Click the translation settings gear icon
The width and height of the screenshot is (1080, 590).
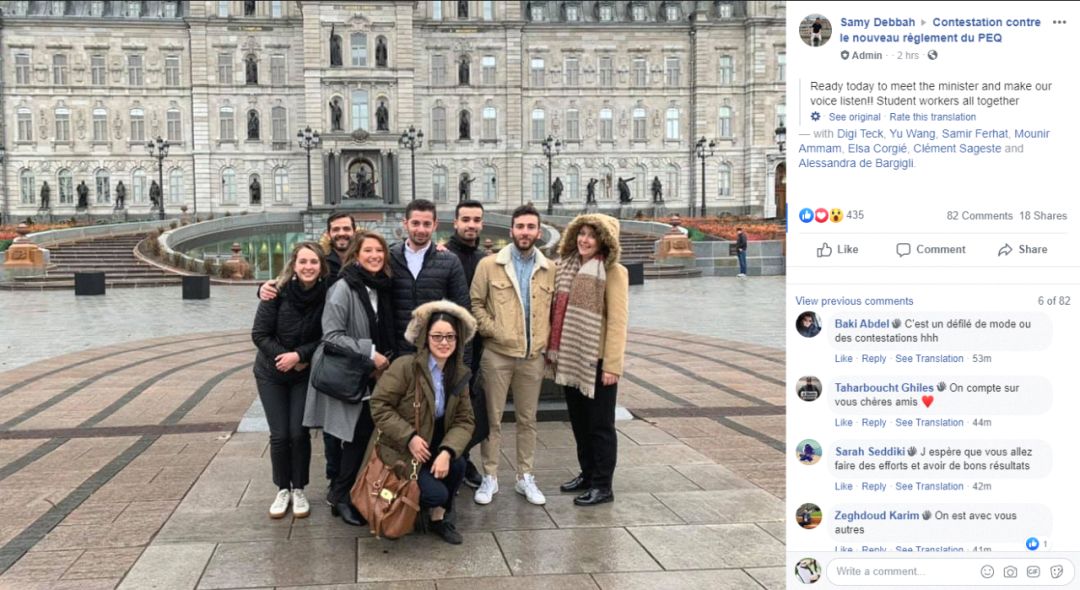tap(816, 116)
